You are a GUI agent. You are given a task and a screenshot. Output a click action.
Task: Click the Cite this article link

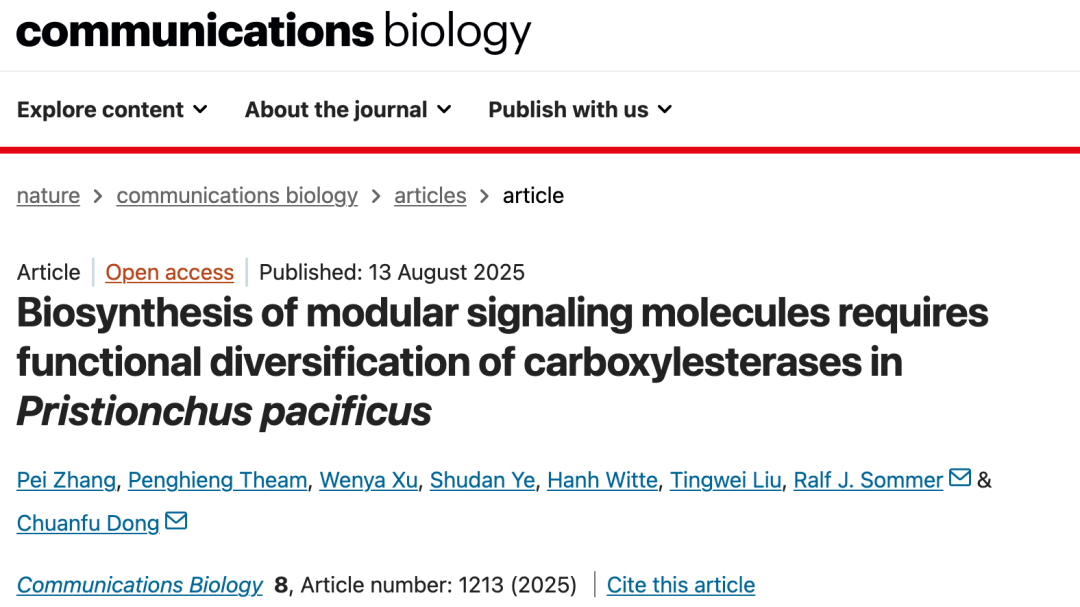[681, 585]
